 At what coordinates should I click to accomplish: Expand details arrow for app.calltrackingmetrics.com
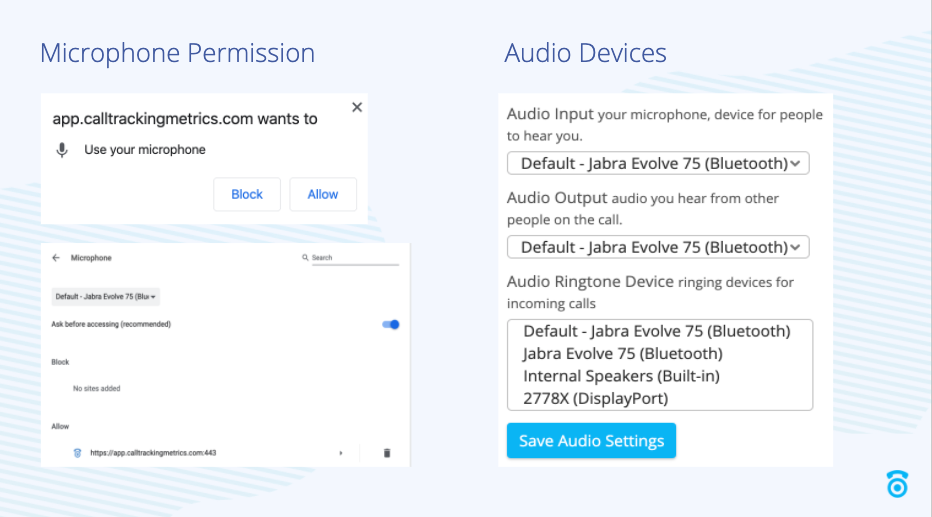tap(340, 453)
